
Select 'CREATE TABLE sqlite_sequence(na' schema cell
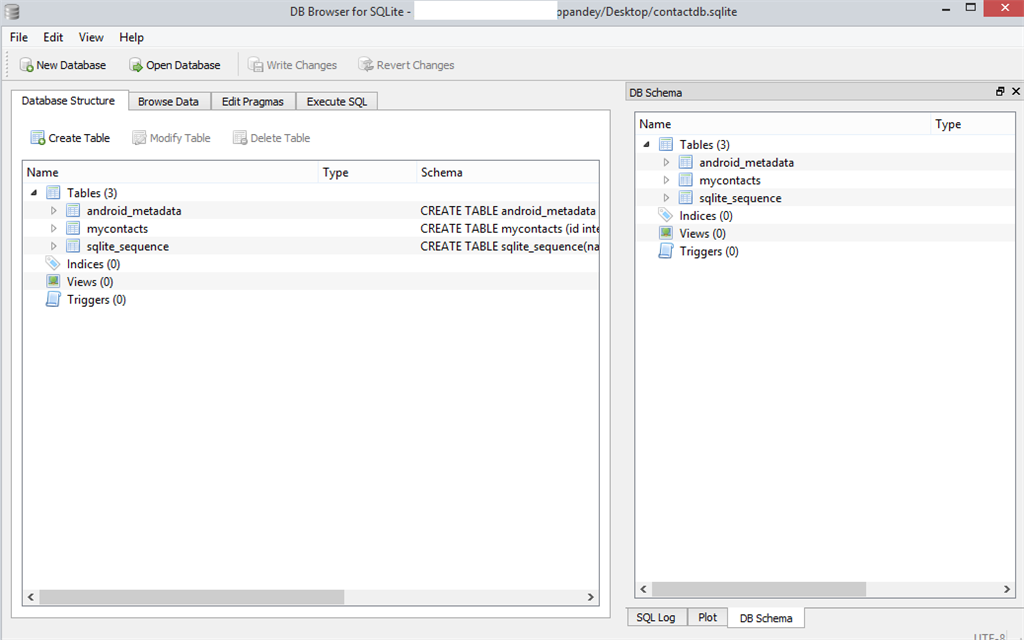pos(508,246)
